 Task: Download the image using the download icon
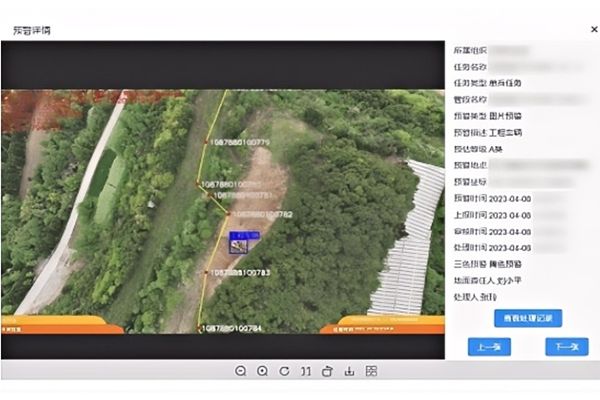click(349, 371)
